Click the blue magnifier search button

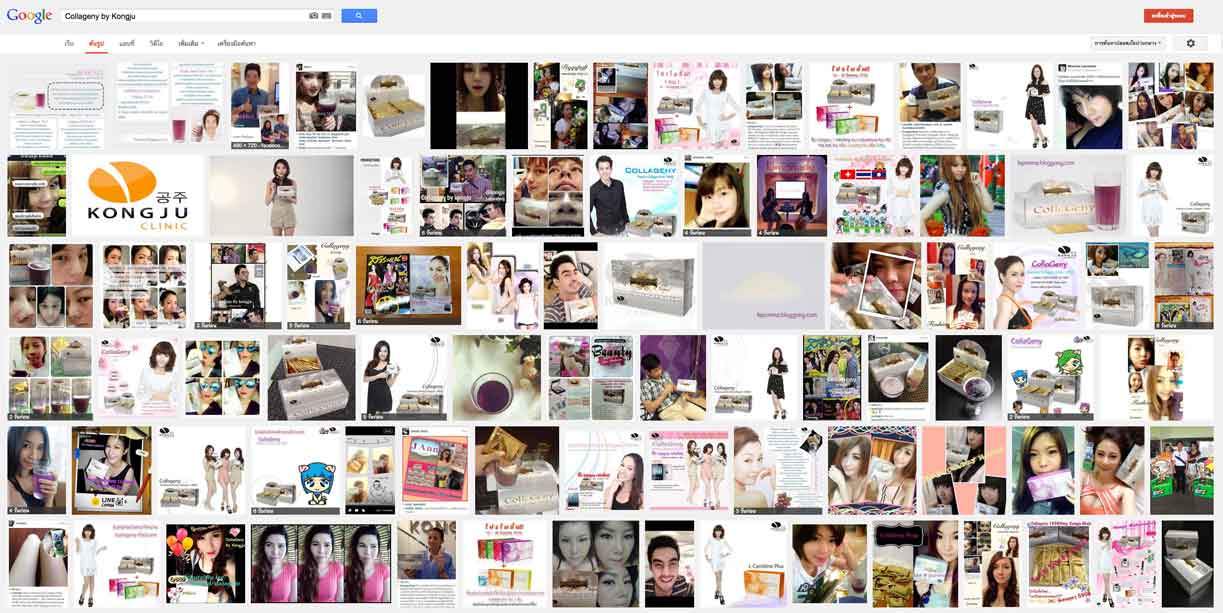[x=359, y=16]
